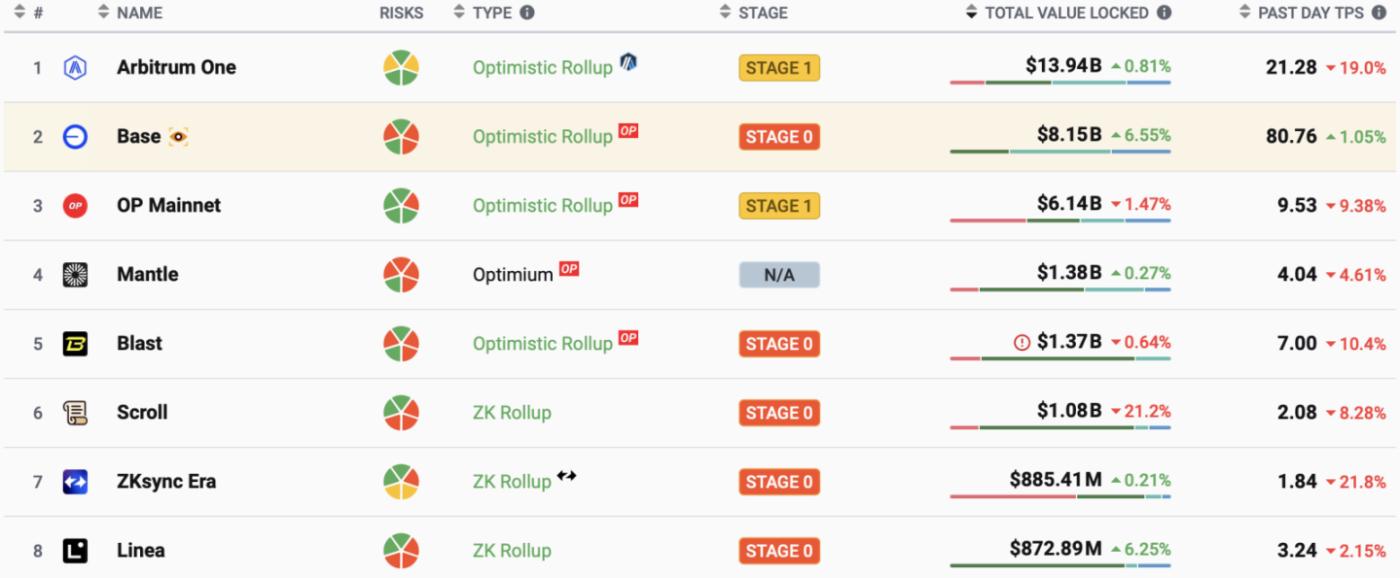Click the Blast yellow logo icon
The image size is (1400, 578).
click(x=75, y=344)
